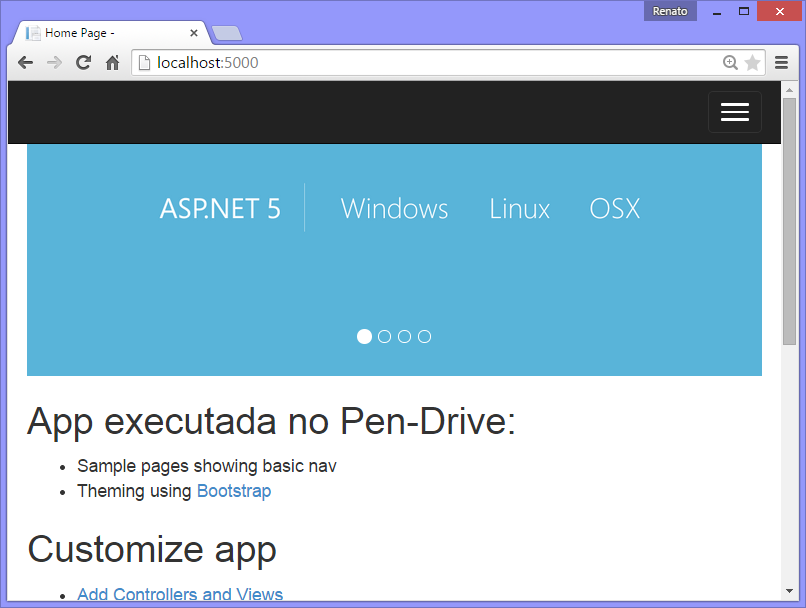This screenshot has width=806, height=608.
Task: Open the Bootstrap link
Action: point(234,491)
